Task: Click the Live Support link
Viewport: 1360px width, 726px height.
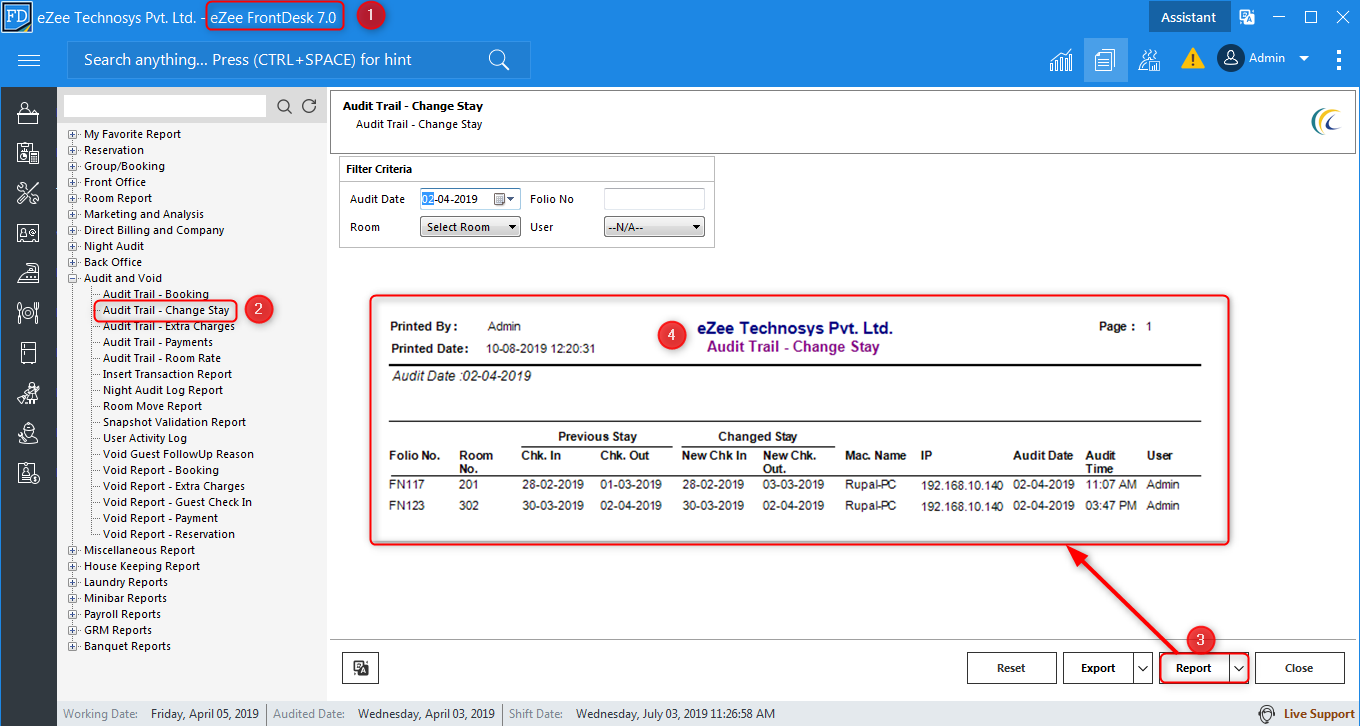Action: click(1319, 714)
